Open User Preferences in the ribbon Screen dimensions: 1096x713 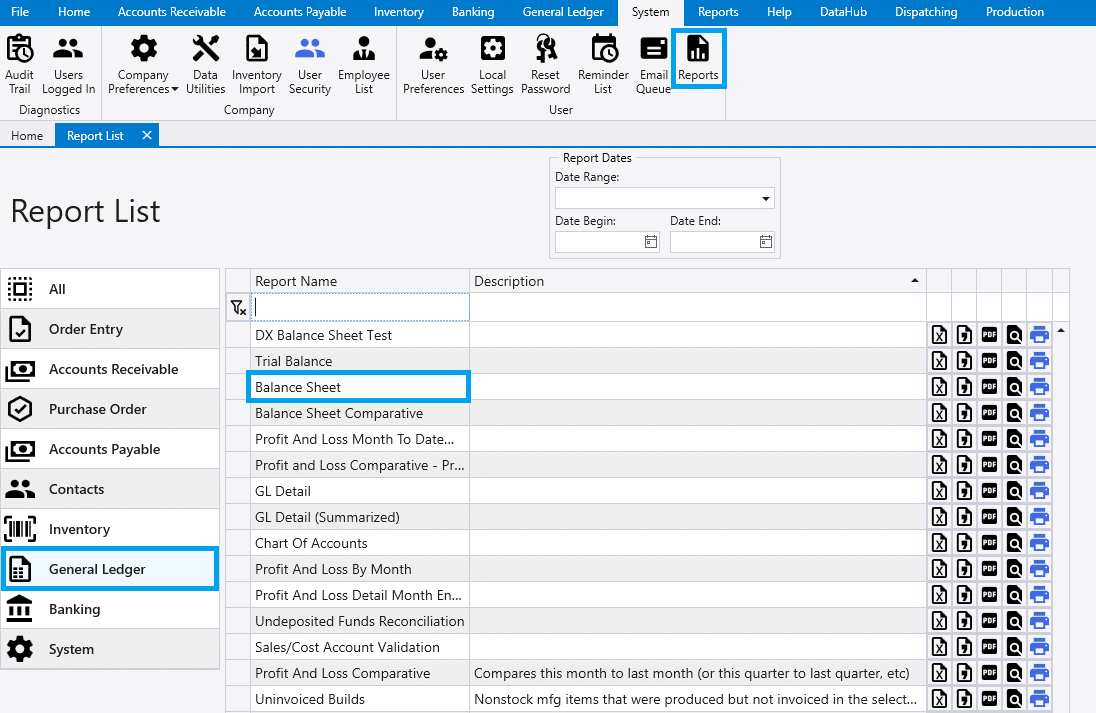(x=433, y=64)
